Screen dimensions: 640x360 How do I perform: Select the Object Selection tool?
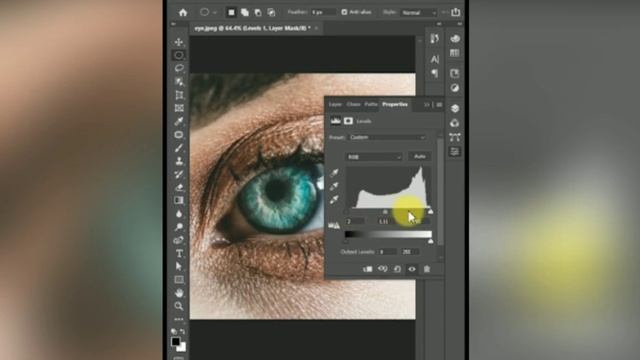point(179,82)
